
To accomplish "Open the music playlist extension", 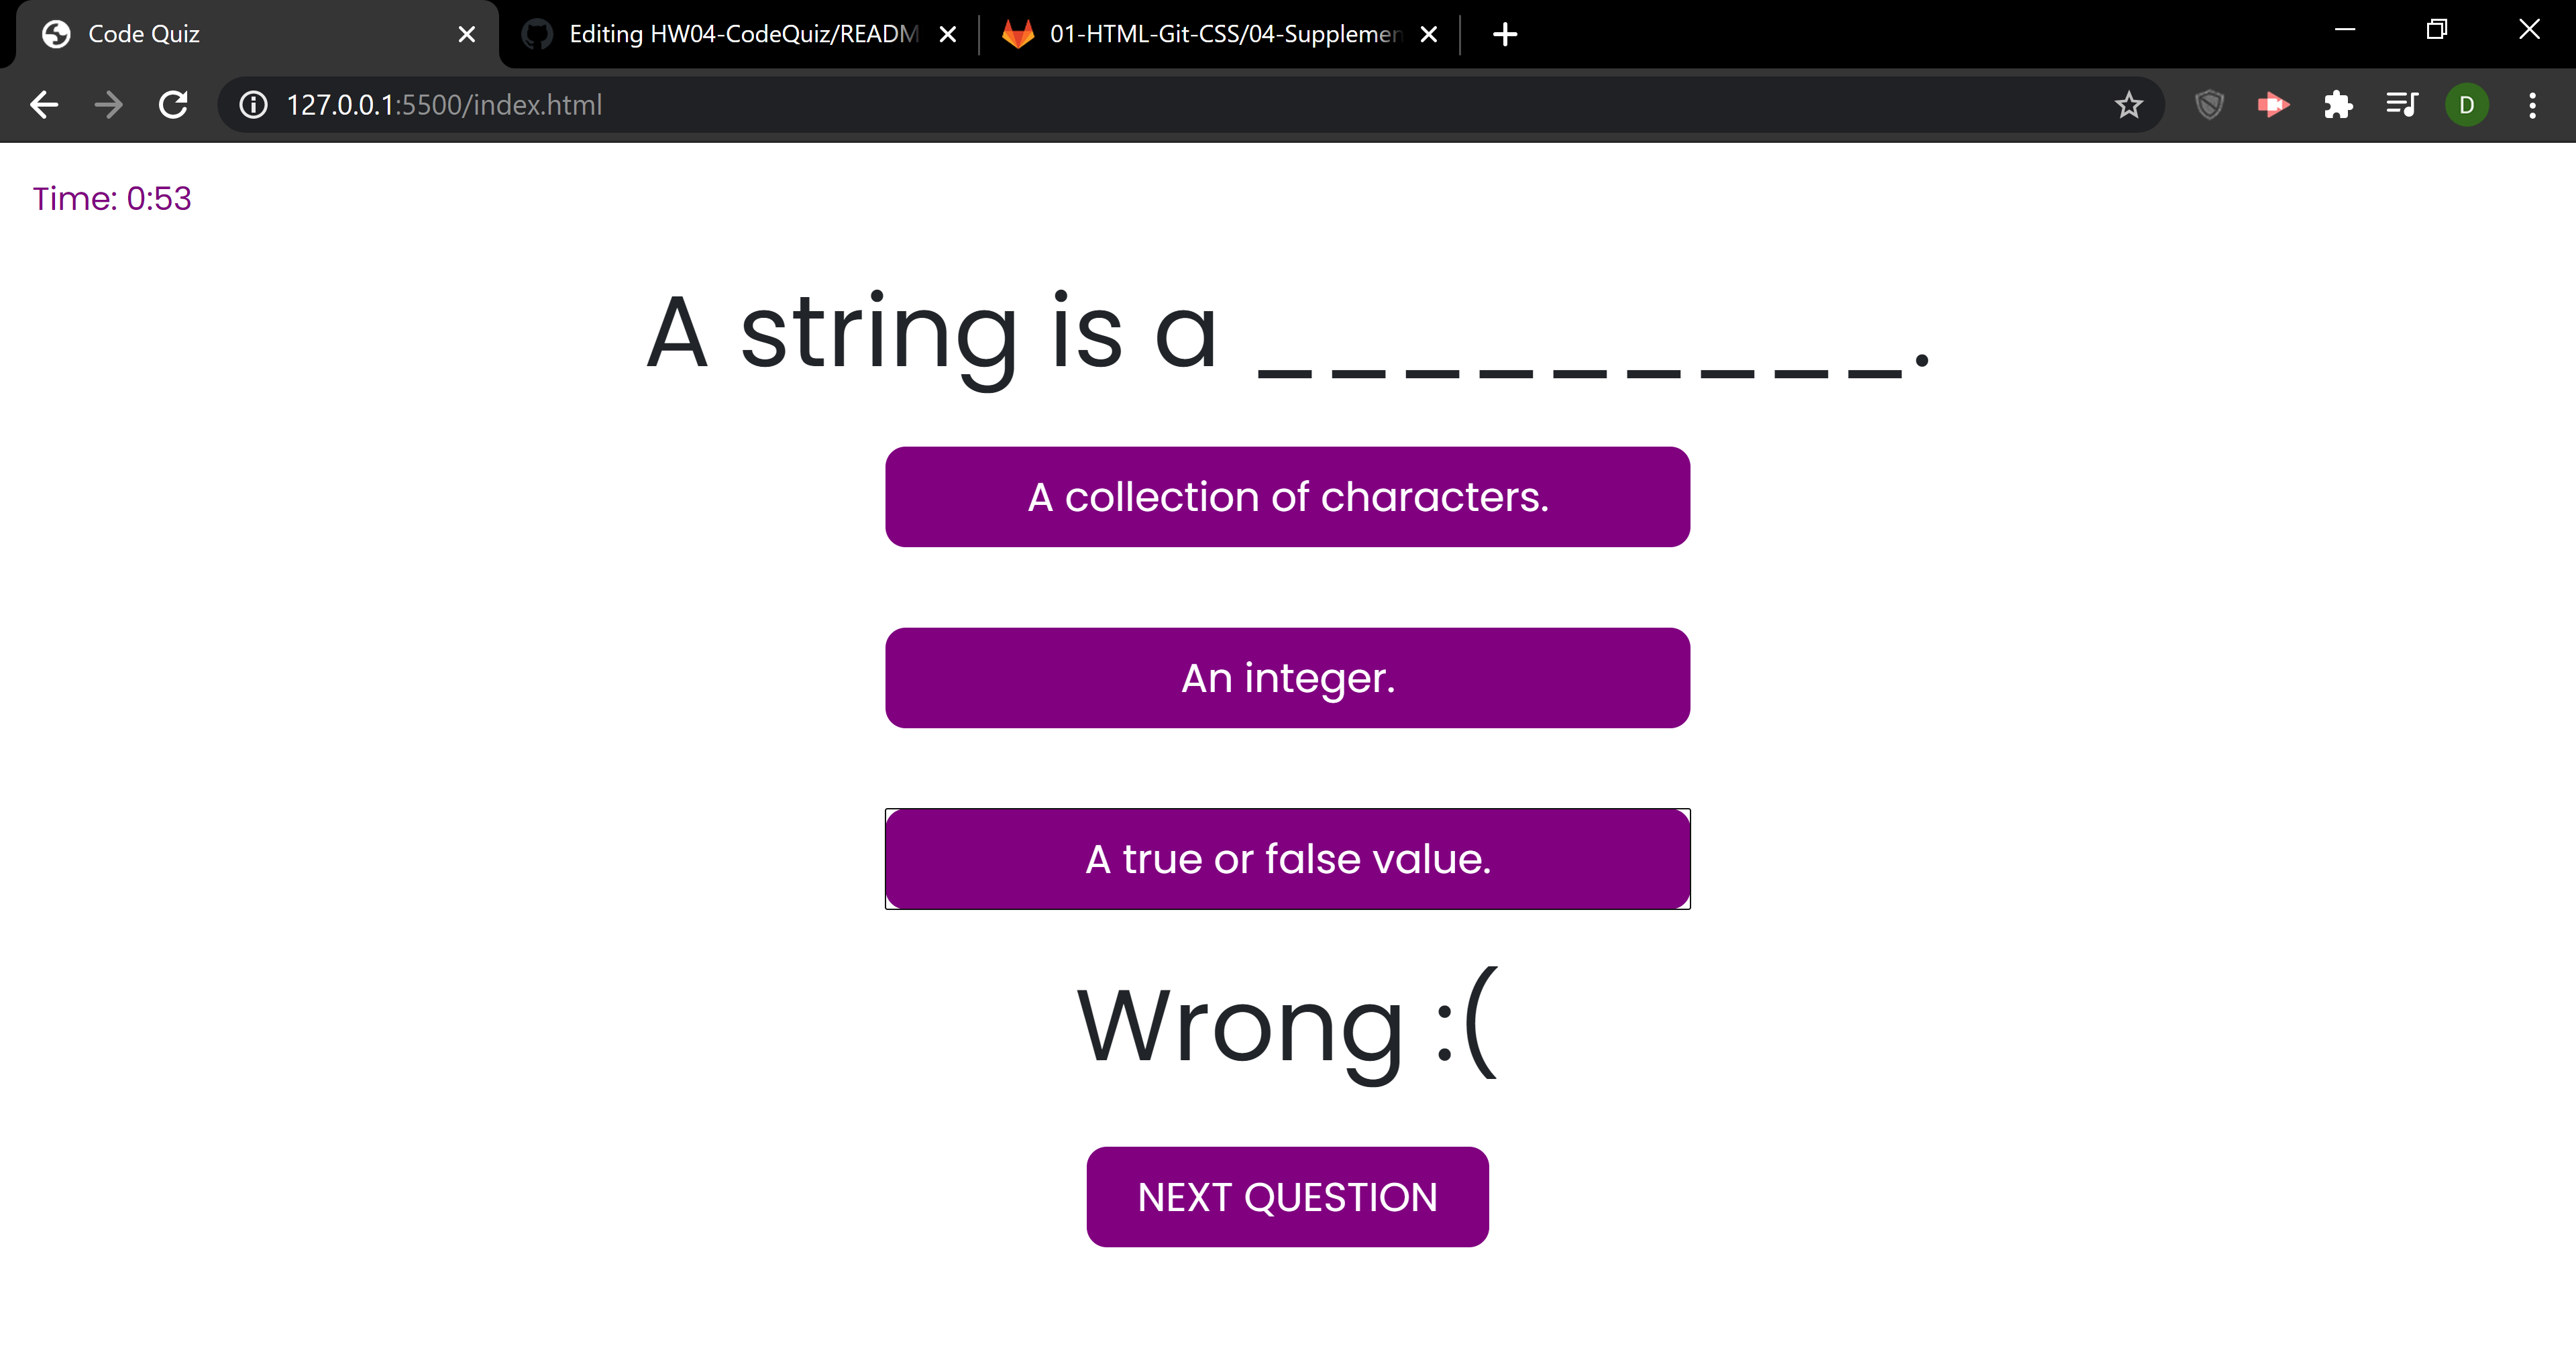I will click(x=2402, y=104).
